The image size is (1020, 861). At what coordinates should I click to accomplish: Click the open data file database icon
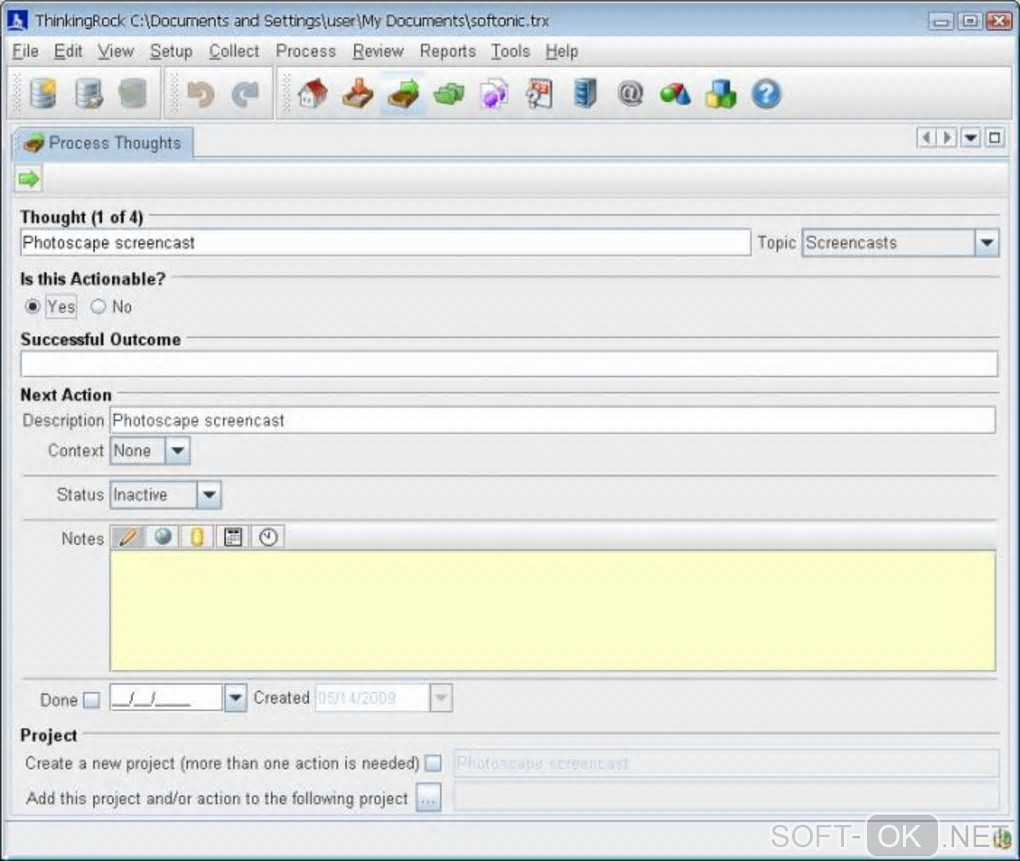pos(88,94)
